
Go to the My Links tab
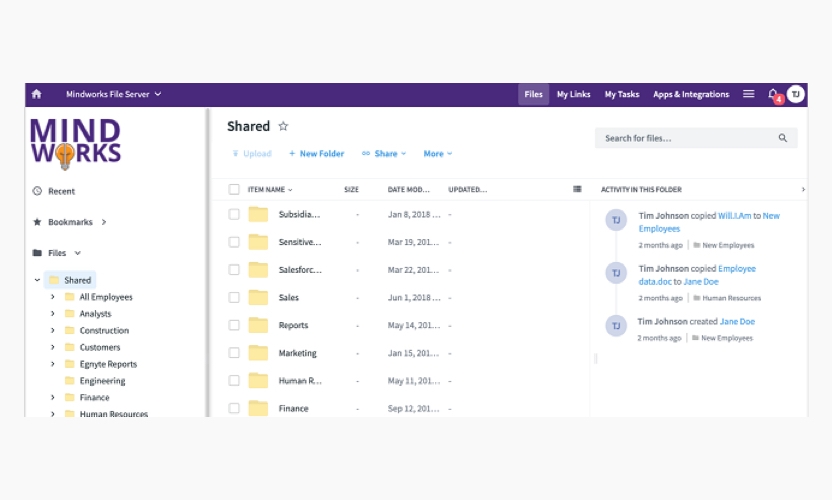coord(573,95)
